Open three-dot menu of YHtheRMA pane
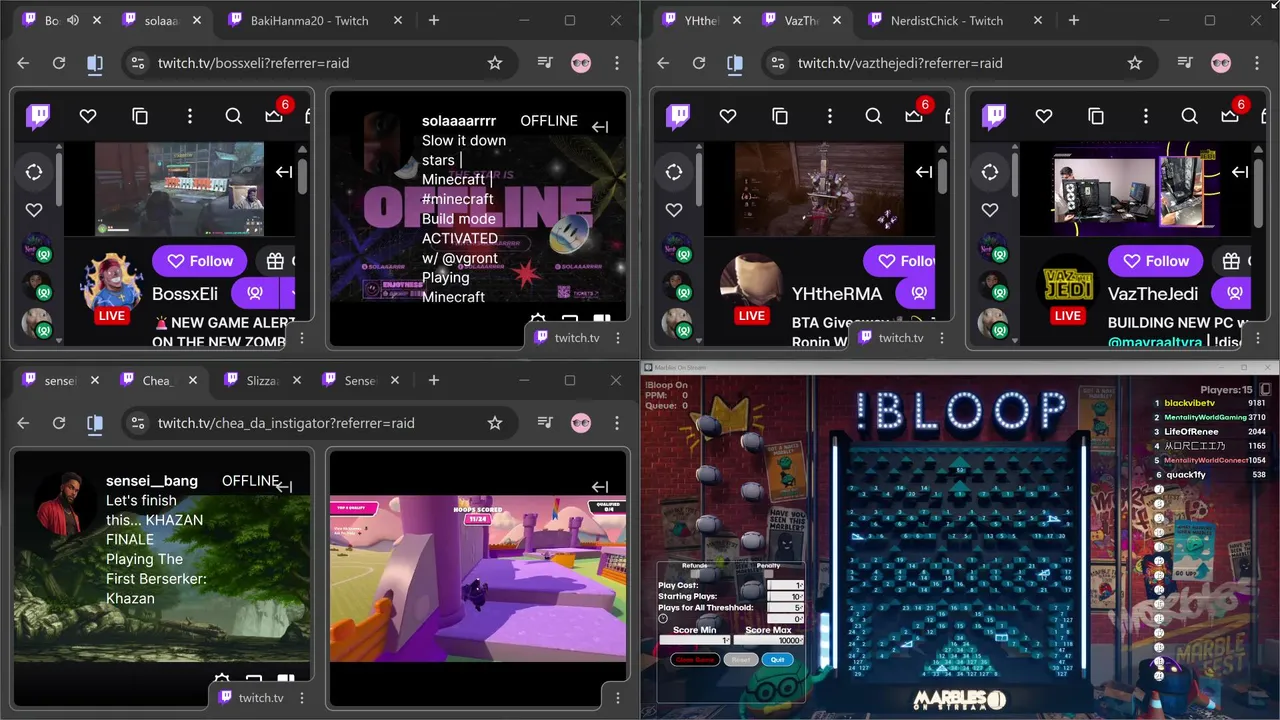 pyautogui.click(x=941, y=338)
